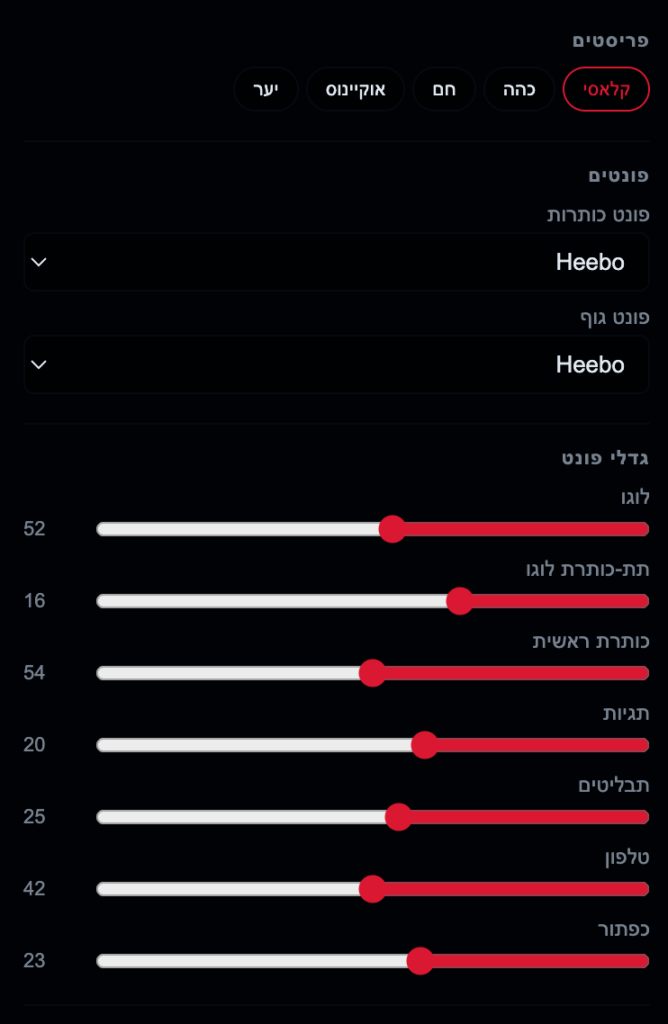
Task: Pick the יער preset
Action: (266, 89)
